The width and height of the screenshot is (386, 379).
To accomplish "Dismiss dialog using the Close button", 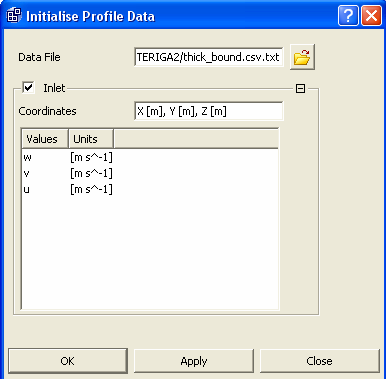I will click(320, 361).
